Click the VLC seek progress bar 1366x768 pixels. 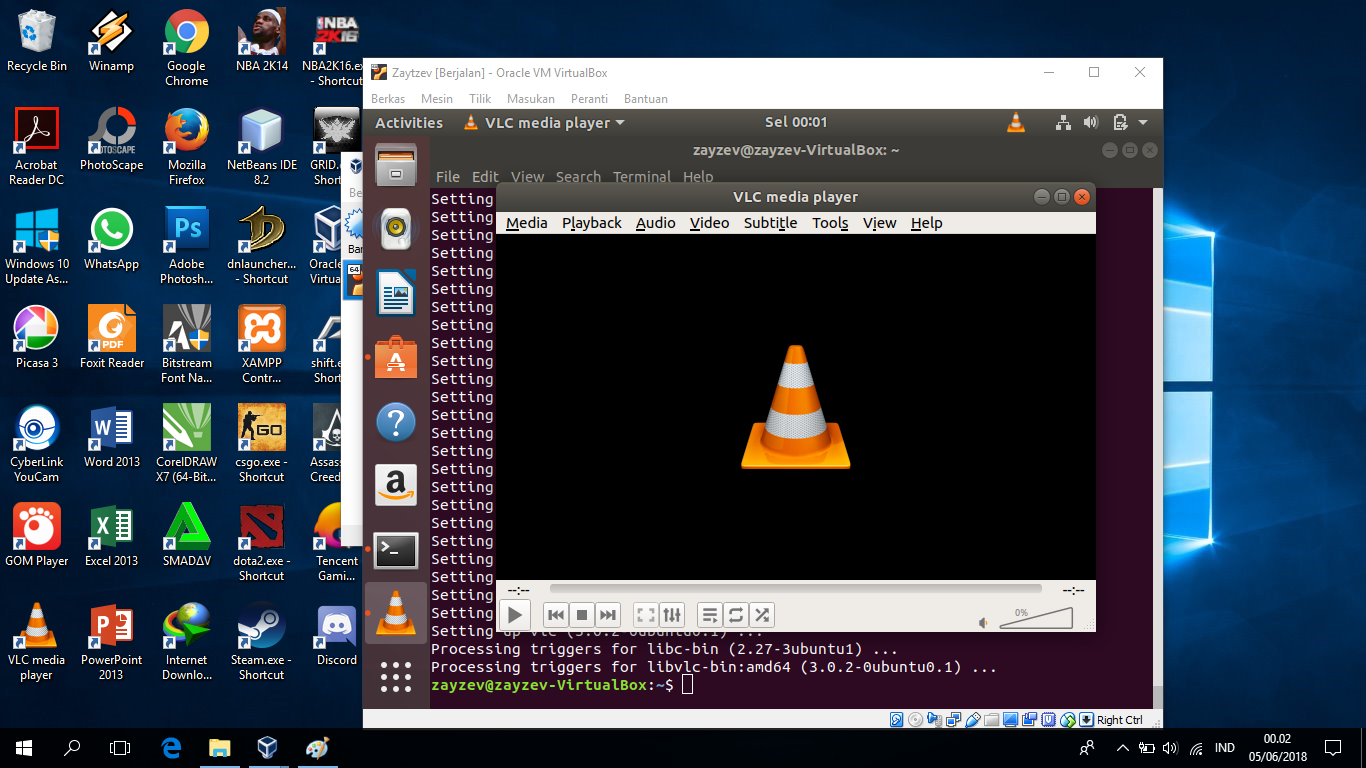coord(795,590)
